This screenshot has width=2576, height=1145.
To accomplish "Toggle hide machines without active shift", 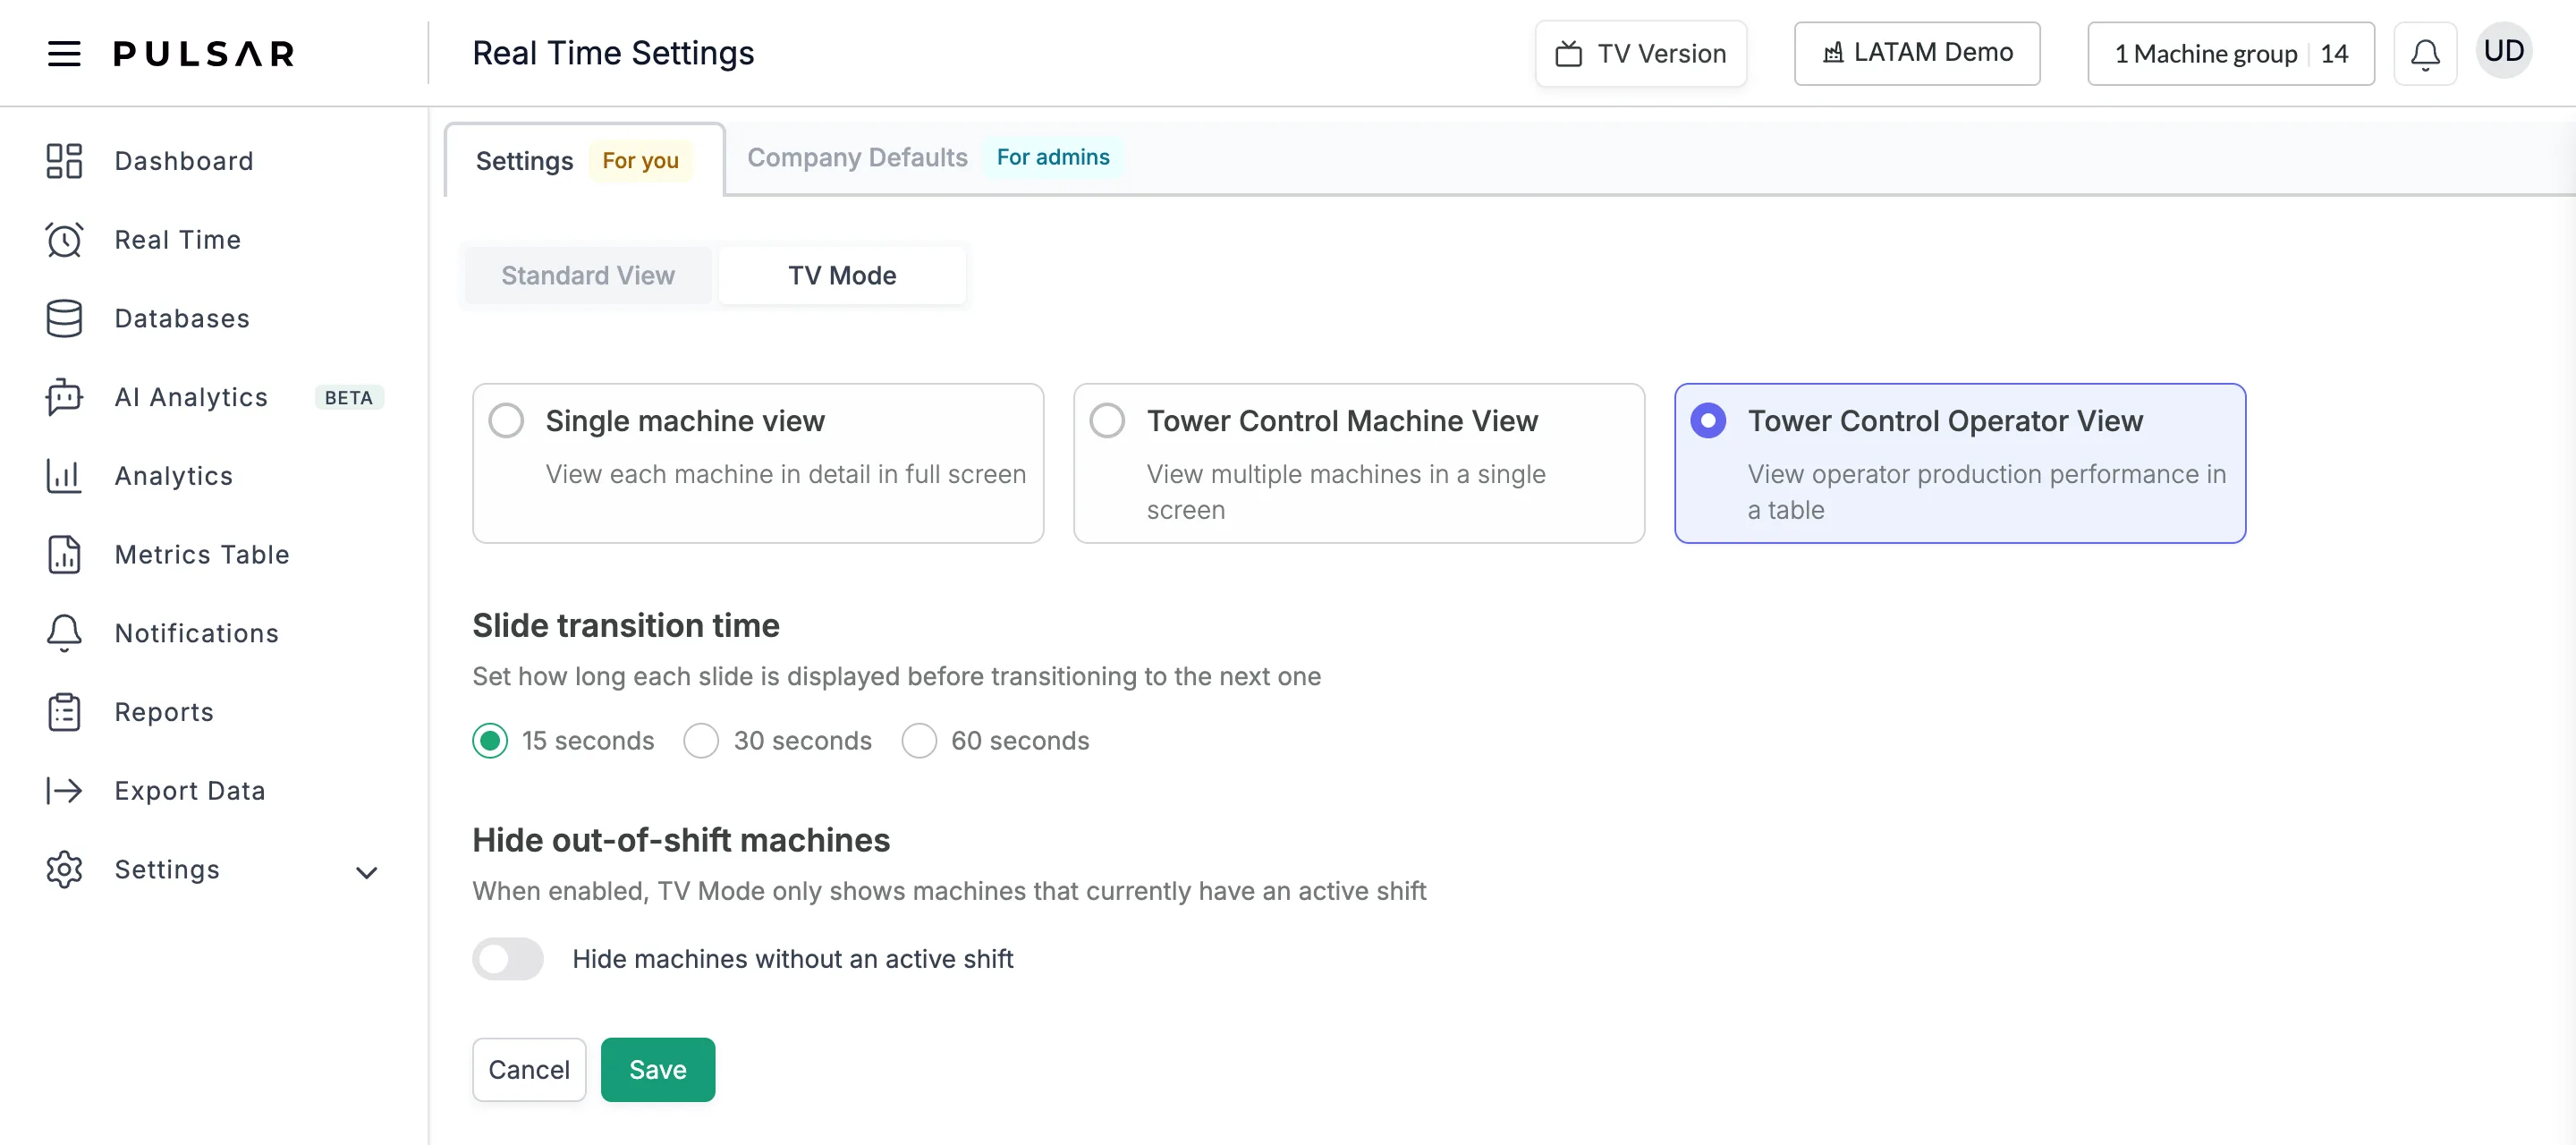I will 508,959.
